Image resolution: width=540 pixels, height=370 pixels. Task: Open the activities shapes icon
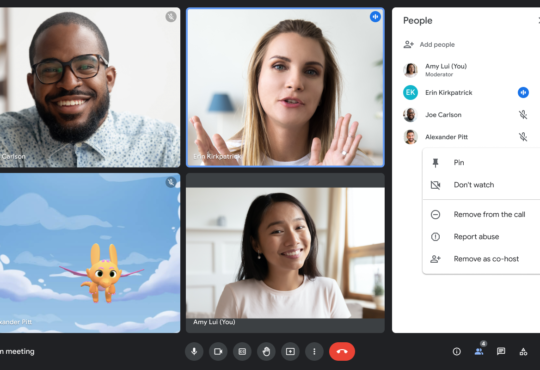(x=523, y=351)
